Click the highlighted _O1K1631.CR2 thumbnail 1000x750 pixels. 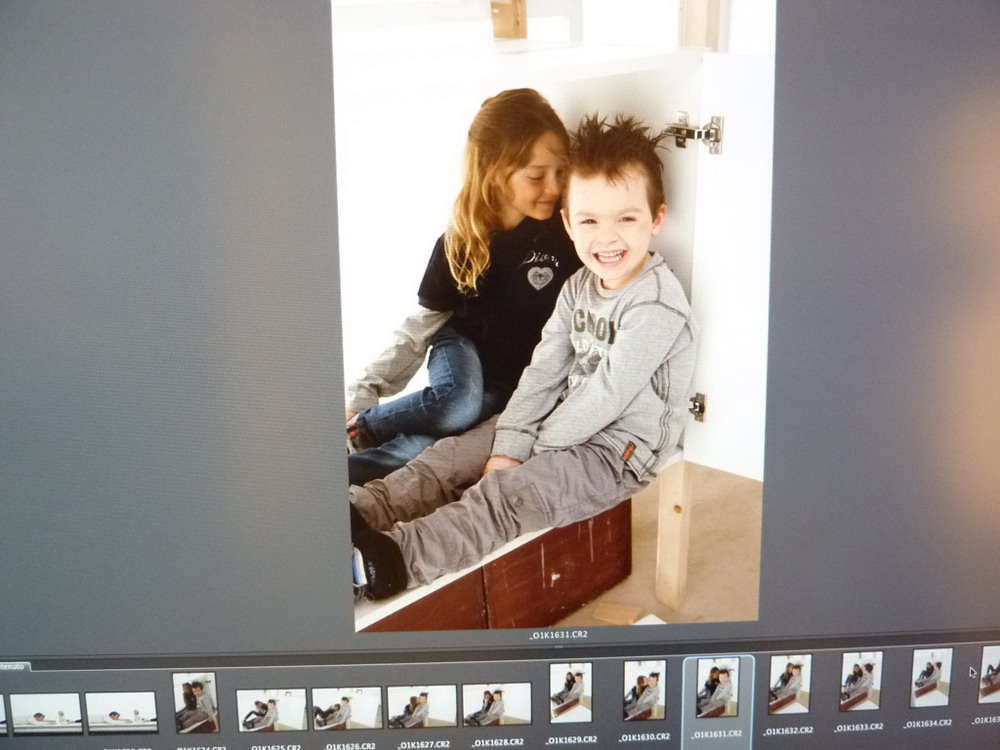click(x=718, y=686)
